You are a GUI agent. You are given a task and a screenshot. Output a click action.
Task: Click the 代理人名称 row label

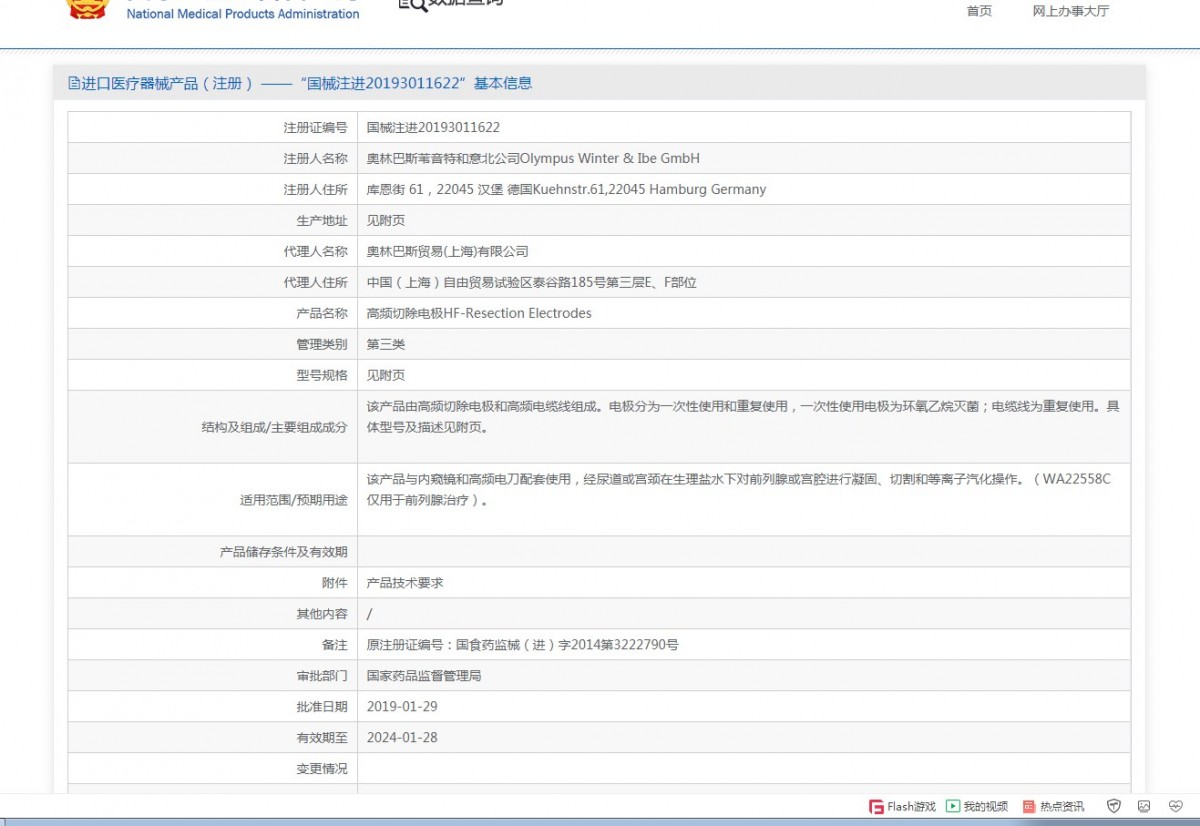315,251
